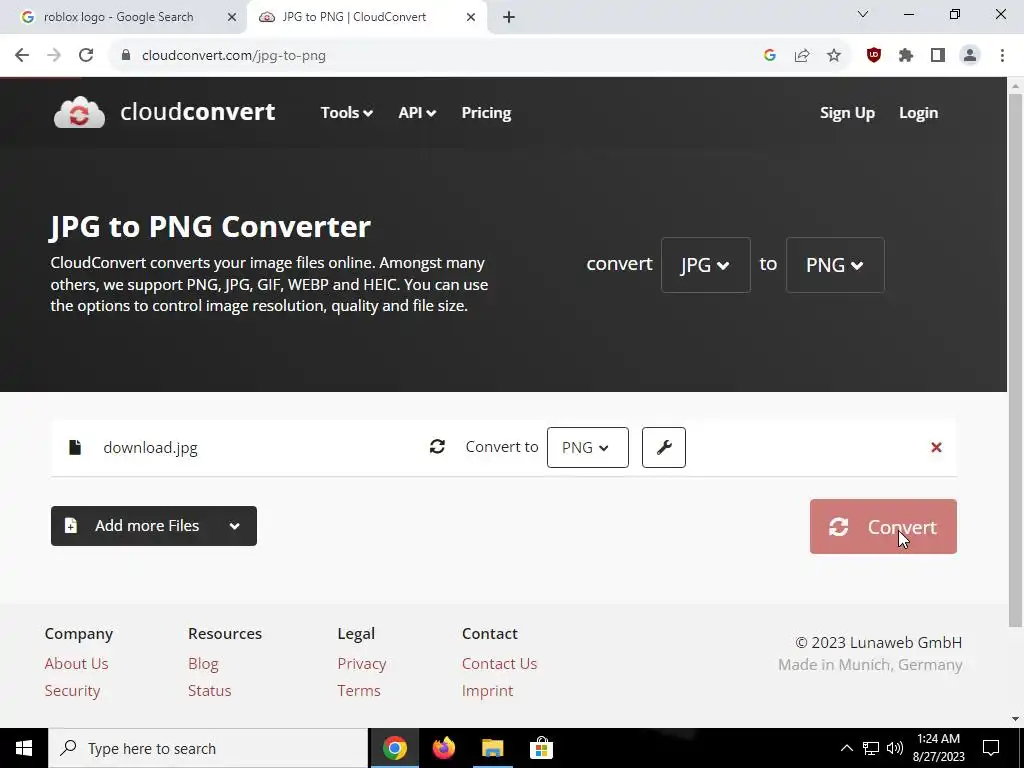
Task: Open a new browser tab
Action: coord(509,17)
